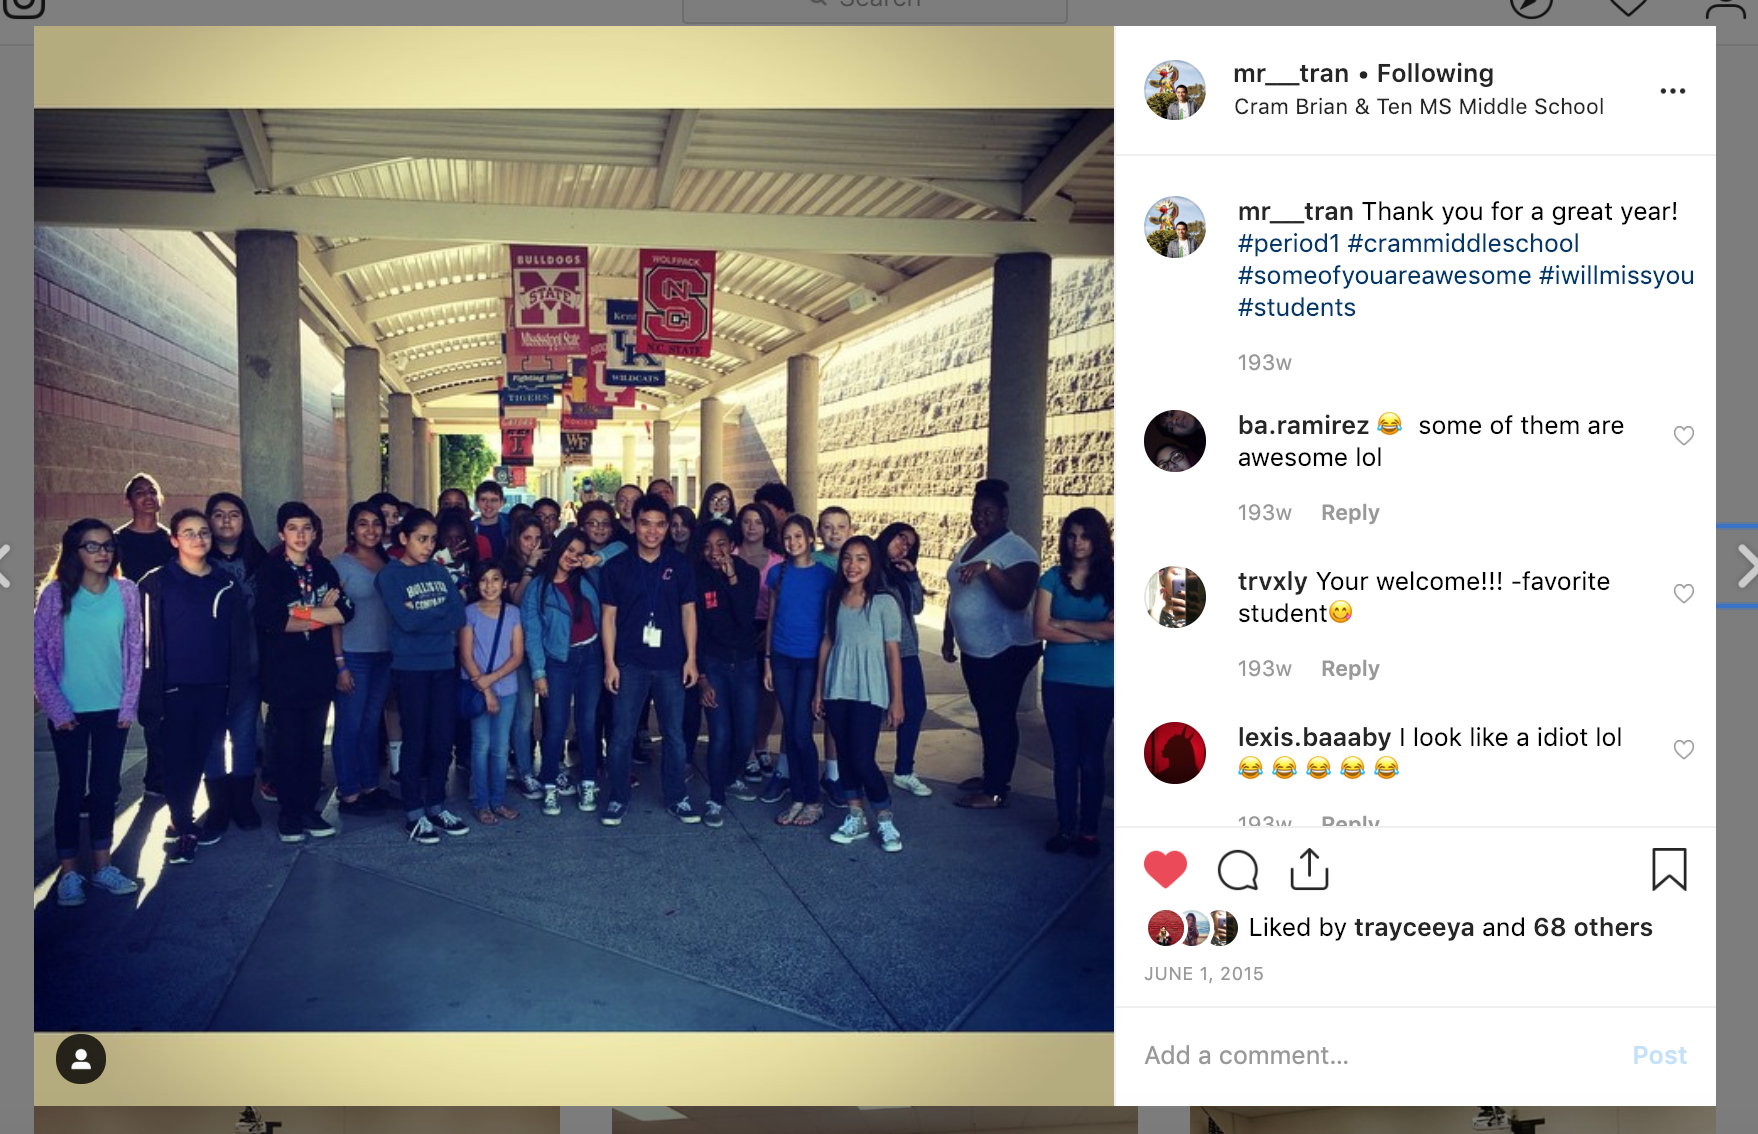Like ba.ramirez's comment with heart
Image resolution: width=1758 pixels, height=1134 pixels.
[1684, 435]
